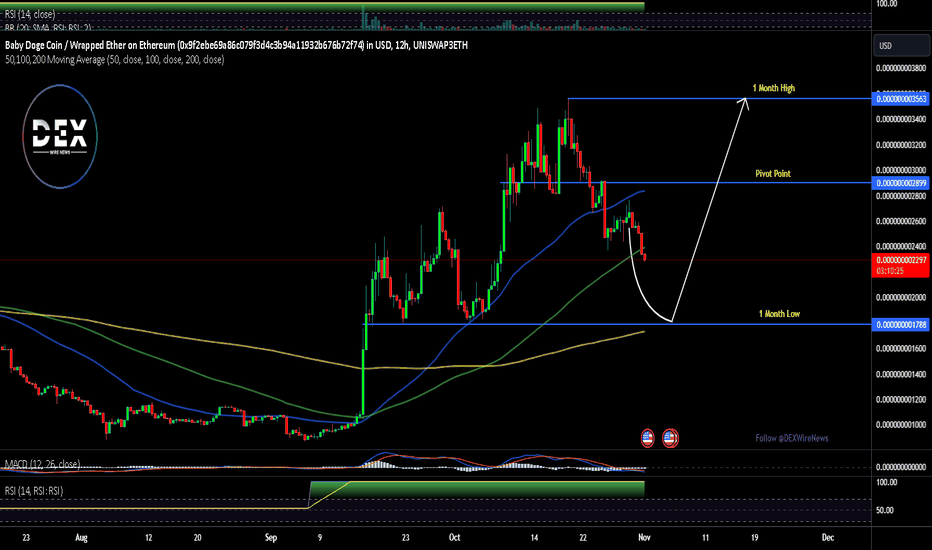This screenshot has height=550, width=932.
Task: Click the Oct label on the time axis
Action: pos(455,538)
